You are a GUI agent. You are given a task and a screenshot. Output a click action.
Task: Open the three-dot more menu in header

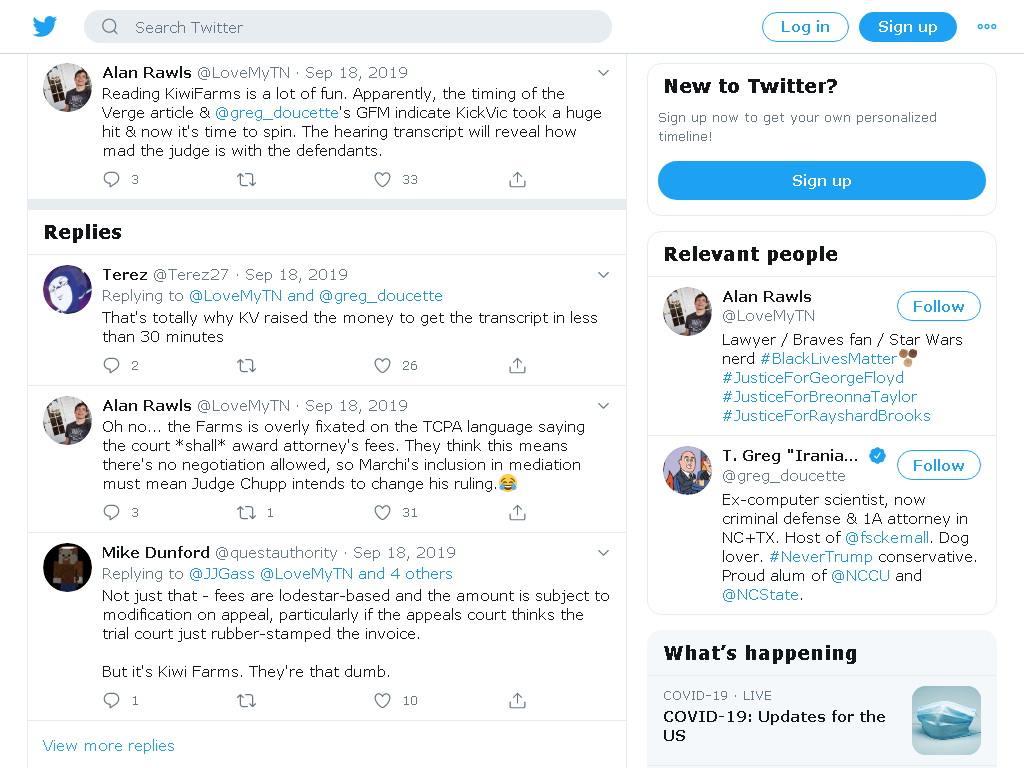987,27
